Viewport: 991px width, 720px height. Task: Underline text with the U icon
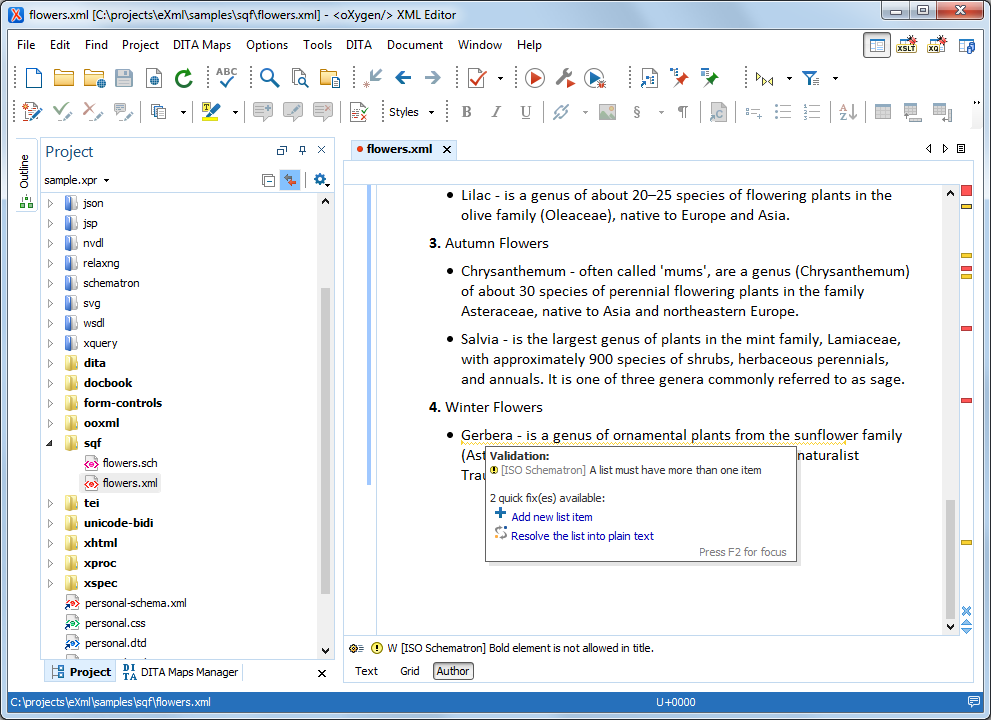point(525,112)
